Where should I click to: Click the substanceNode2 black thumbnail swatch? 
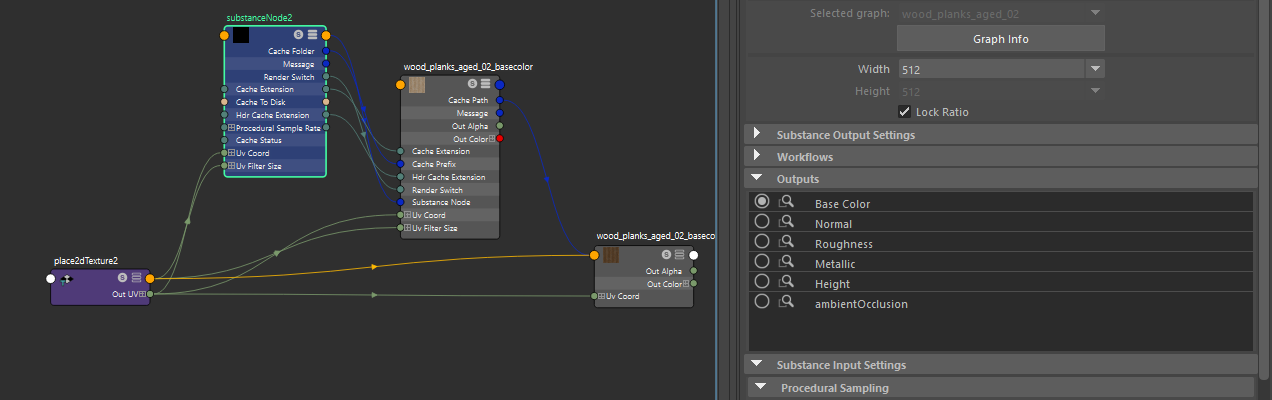(x=241, y=35)
